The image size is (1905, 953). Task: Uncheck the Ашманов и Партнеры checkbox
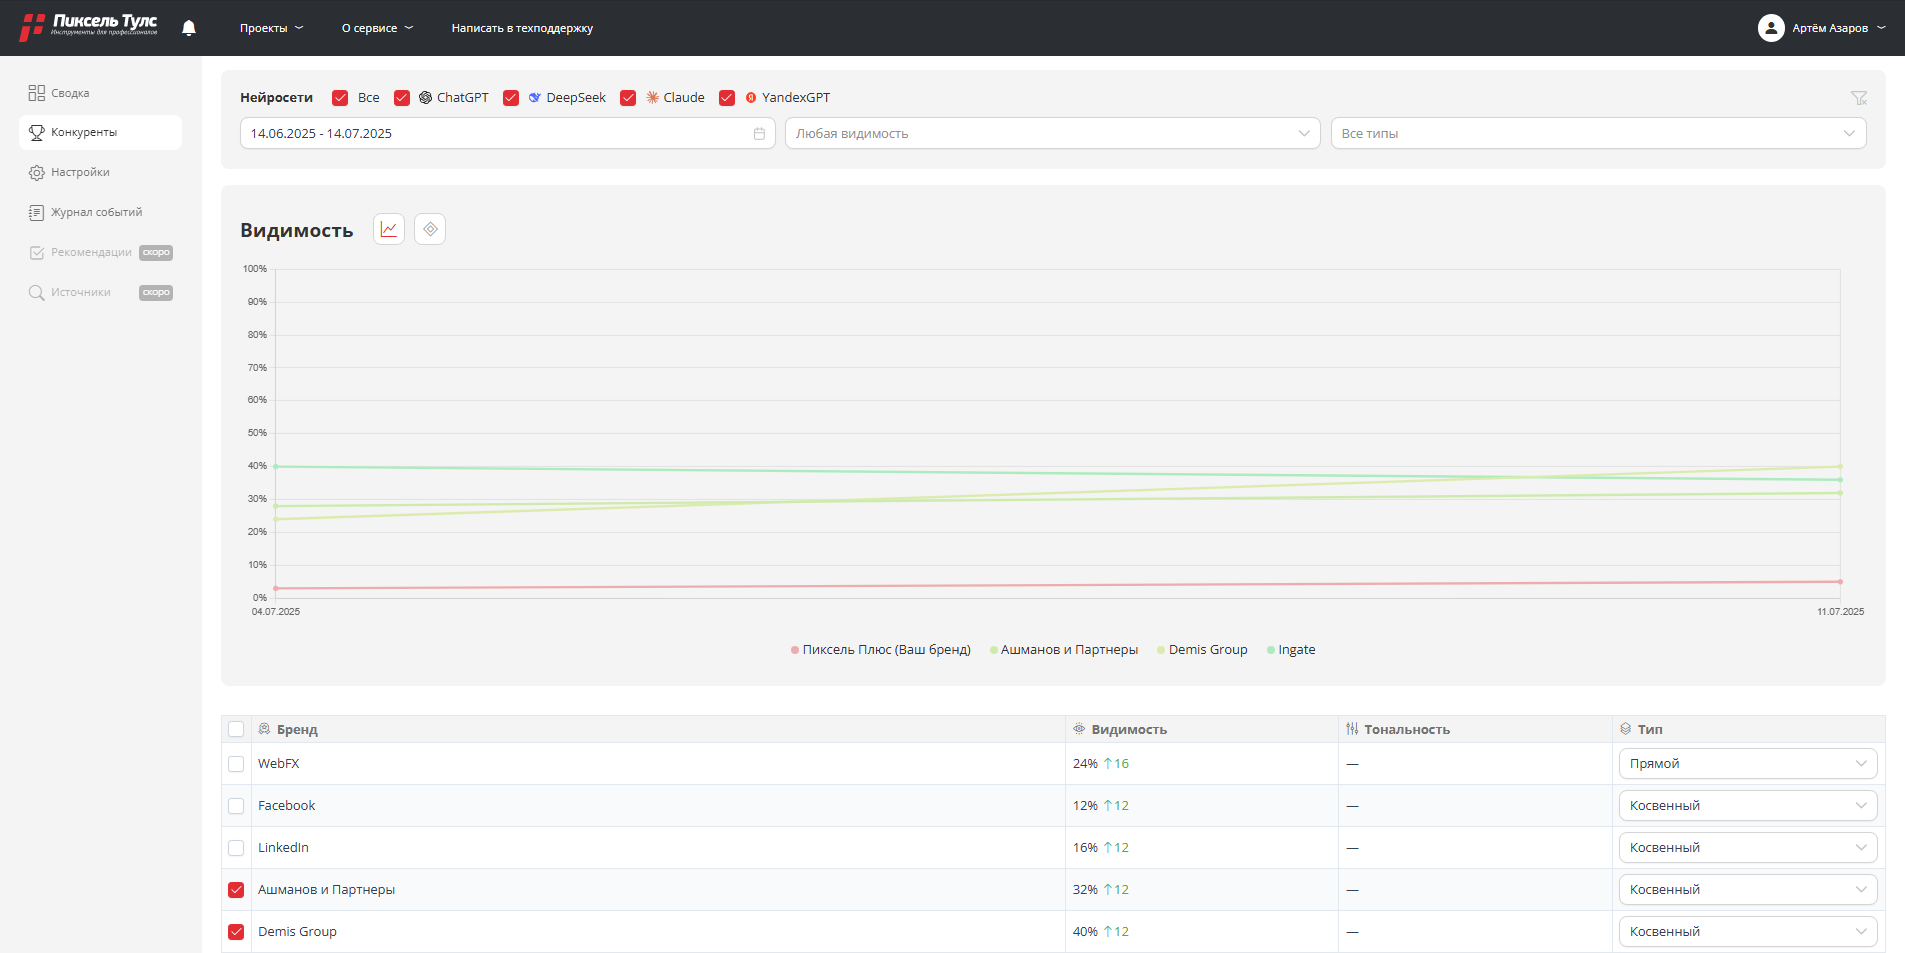tap(236, 890)
